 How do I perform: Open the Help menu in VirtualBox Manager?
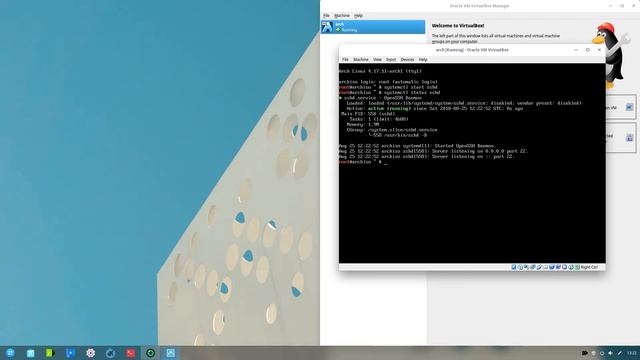click(x=358, y=16)
